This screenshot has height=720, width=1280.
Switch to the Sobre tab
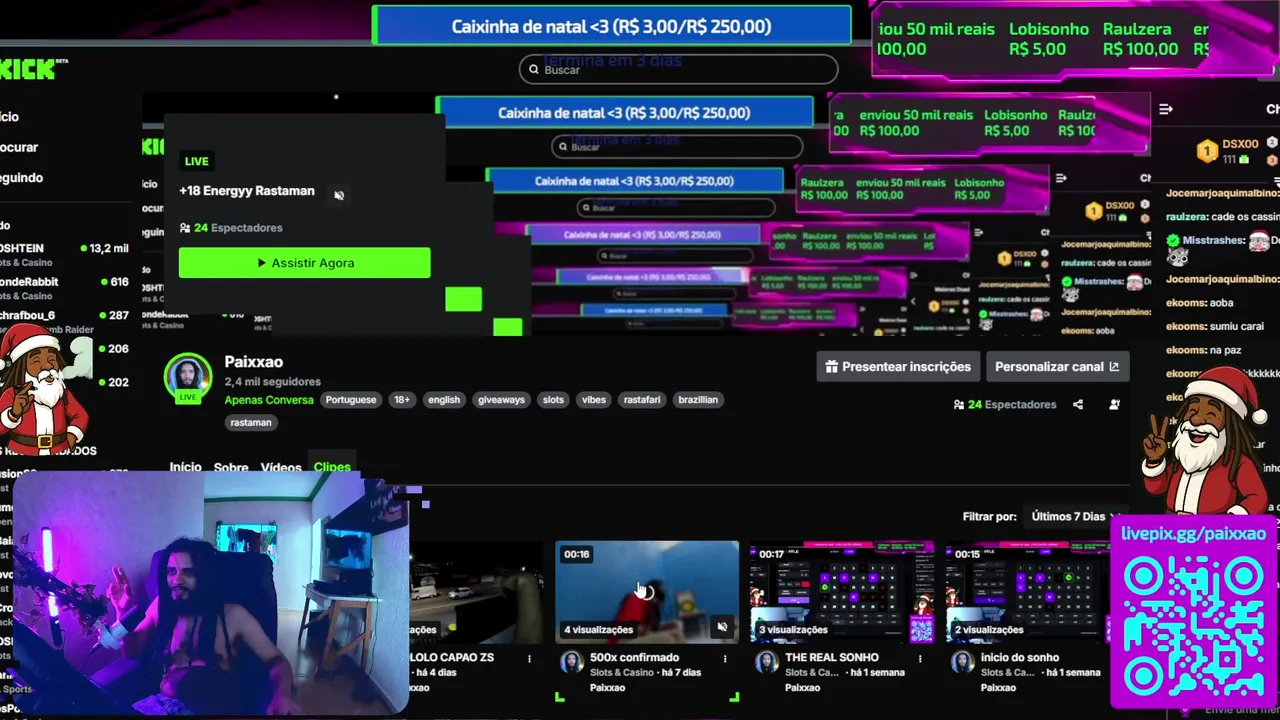(231, 467)
